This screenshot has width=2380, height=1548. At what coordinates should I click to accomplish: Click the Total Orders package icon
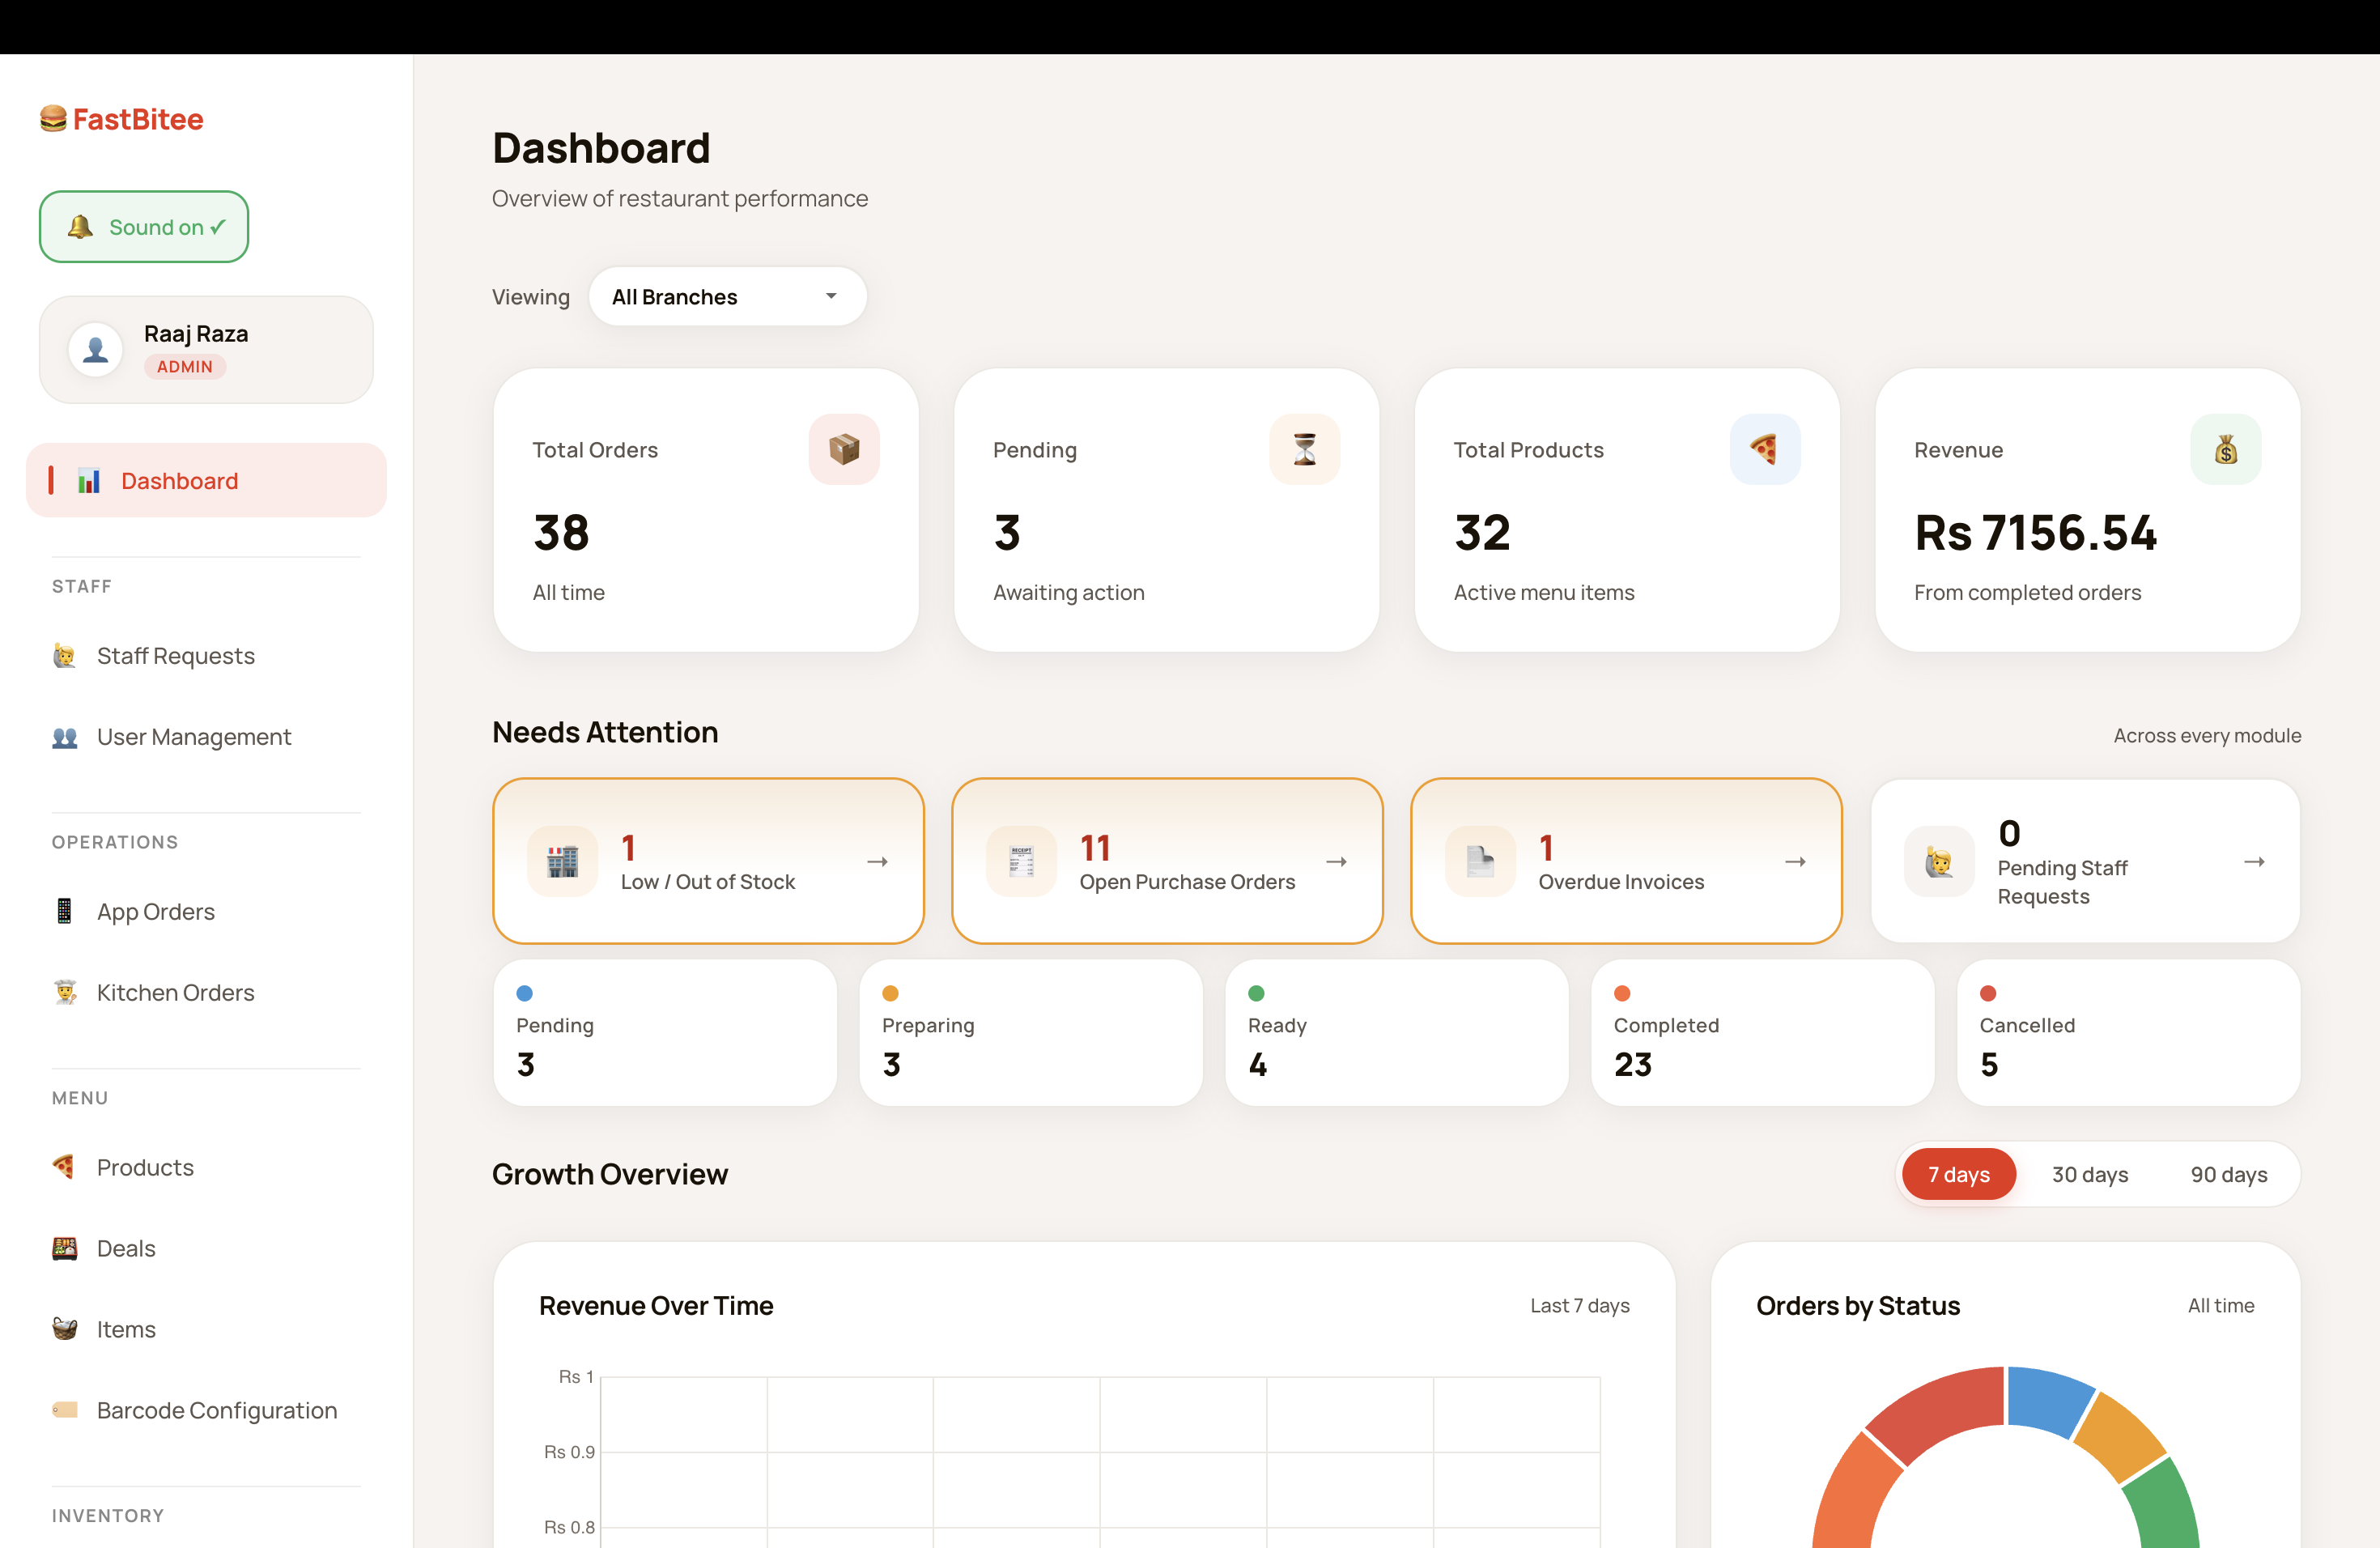[844, 449]
